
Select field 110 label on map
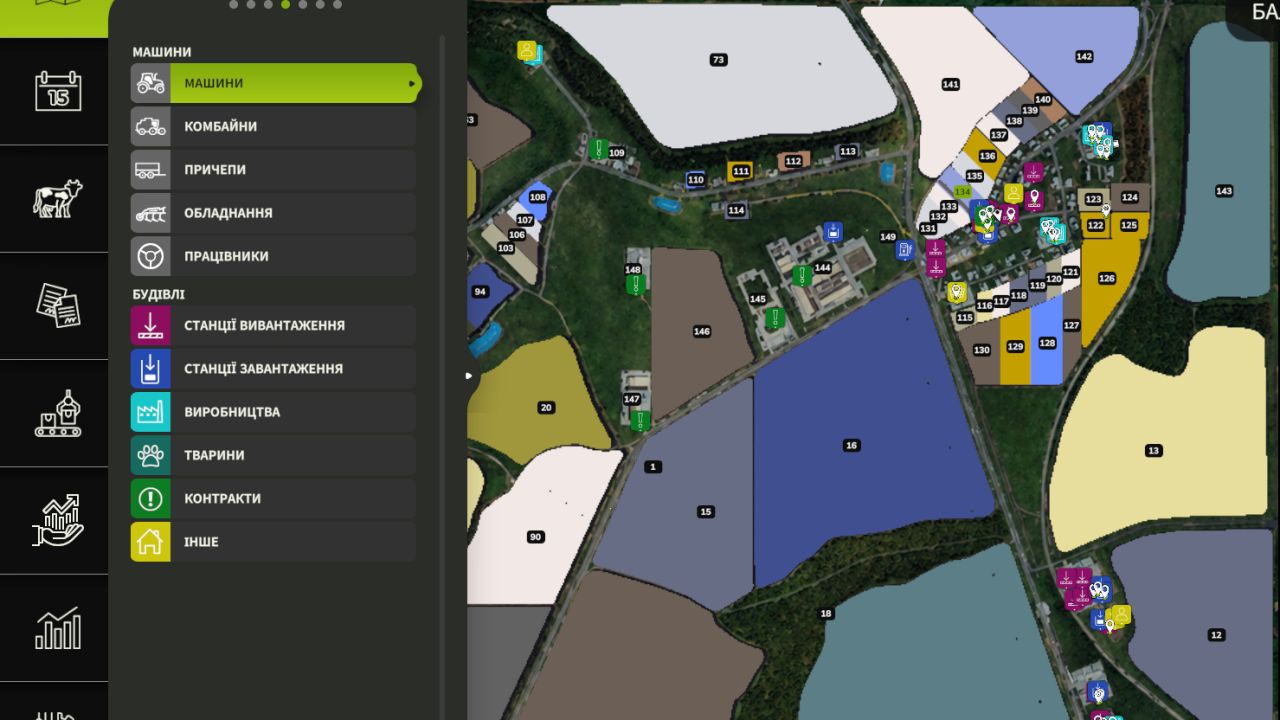(x=696, y=180)
